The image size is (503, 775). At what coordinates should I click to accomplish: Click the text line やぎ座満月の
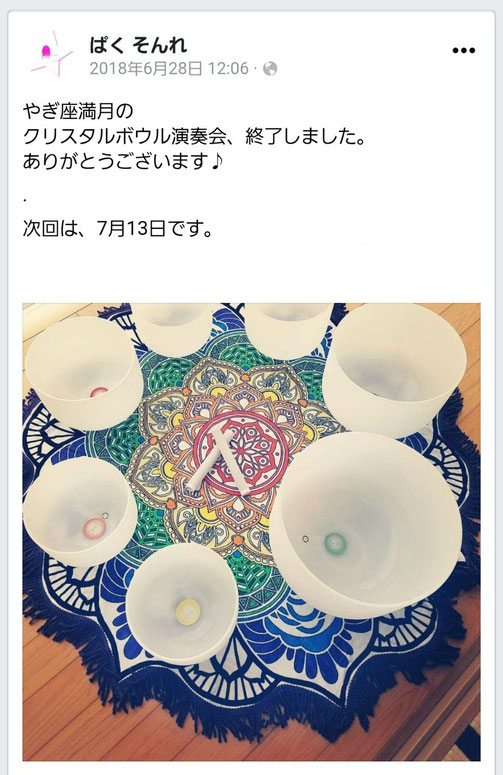[x=78, y=111]
